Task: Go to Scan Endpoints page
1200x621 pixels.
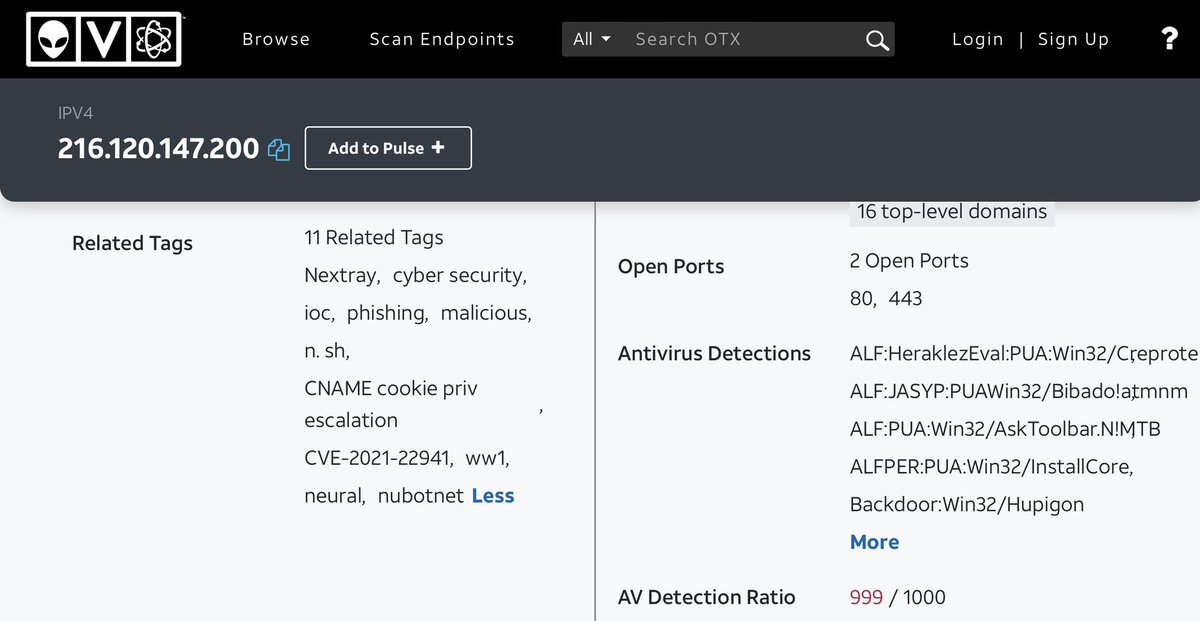Action: pos(442,39)
